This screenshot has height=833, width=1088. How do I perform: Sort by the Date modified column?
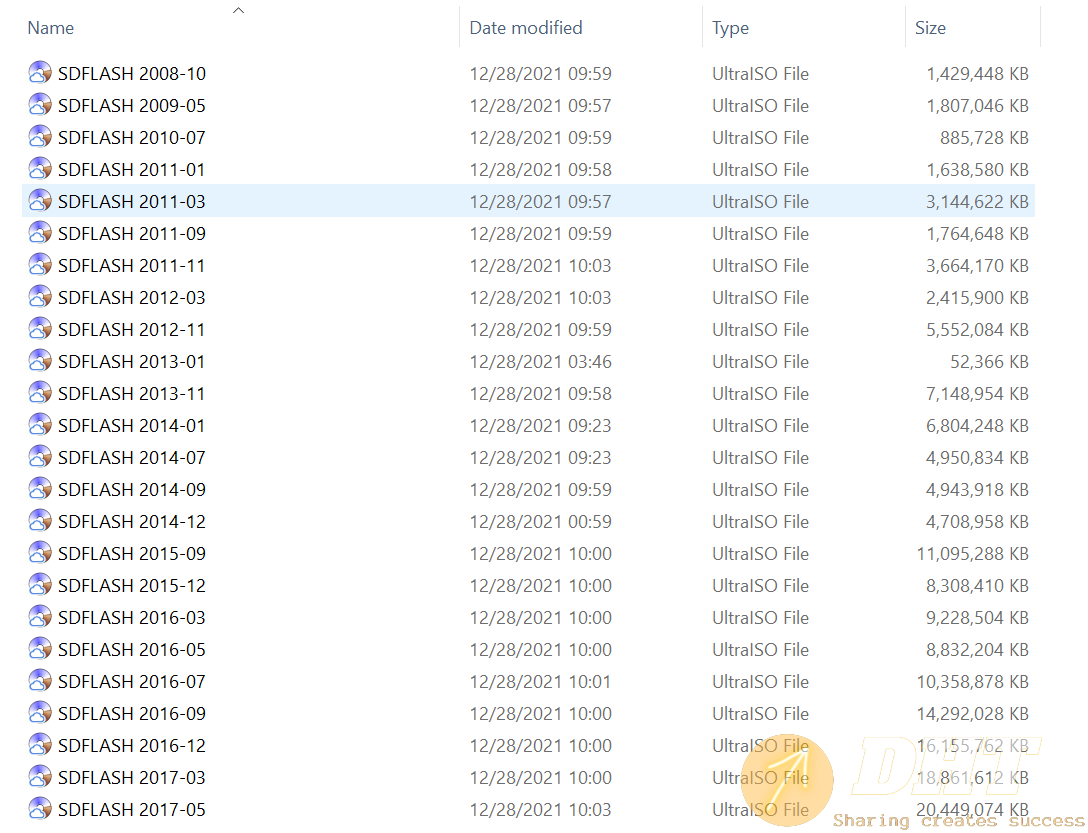pos(526,28)
